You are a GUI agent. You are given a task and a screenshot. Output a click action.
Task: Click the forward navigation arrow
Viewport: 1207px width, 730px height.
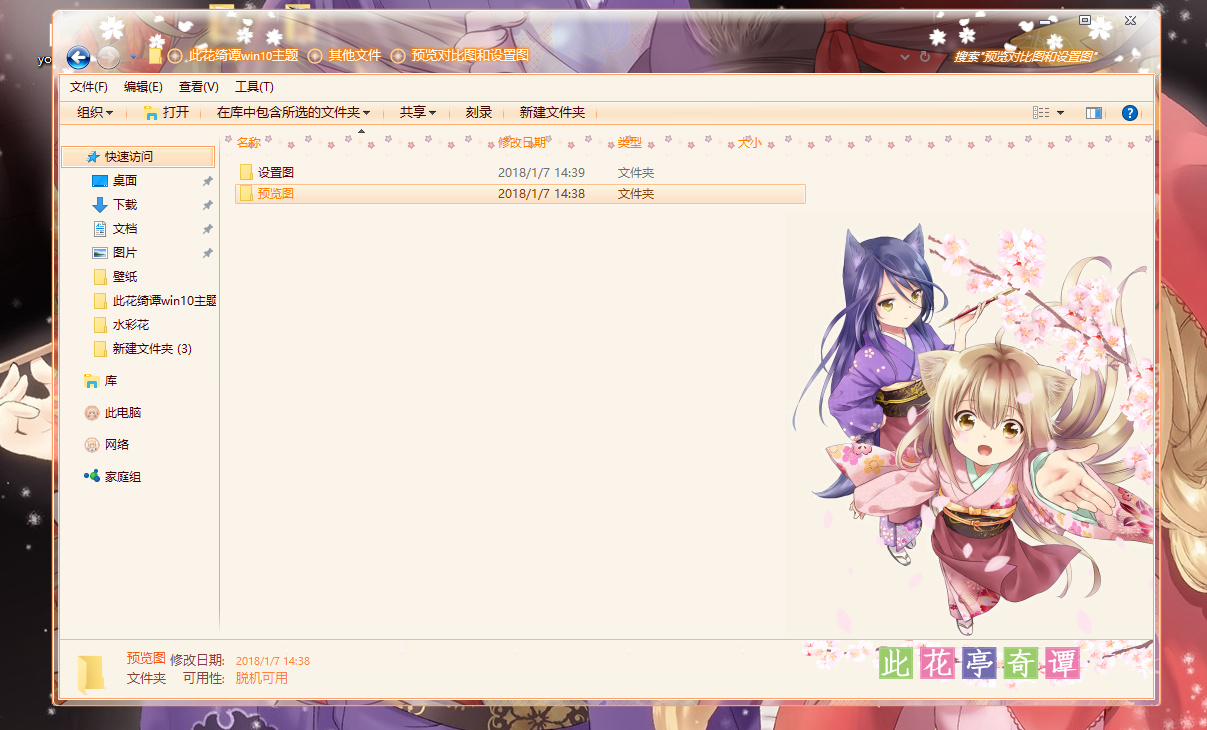(107, 57)
